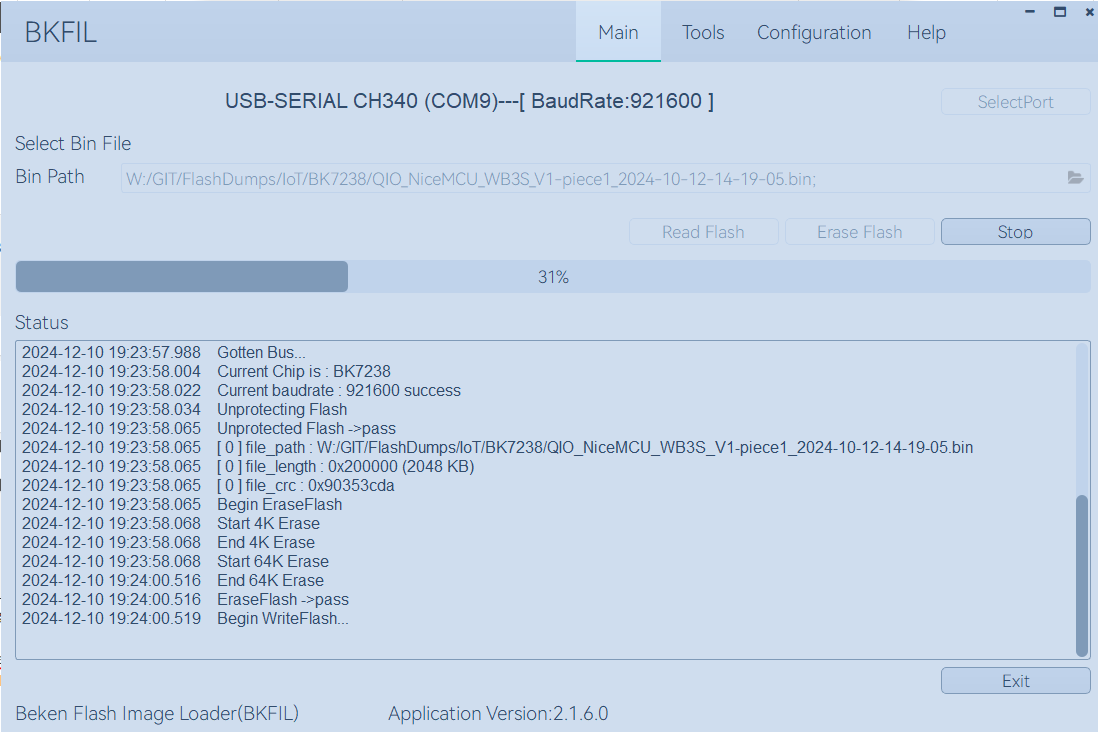
Task: Click the 'Status' heading
Action: coord(42,322)
